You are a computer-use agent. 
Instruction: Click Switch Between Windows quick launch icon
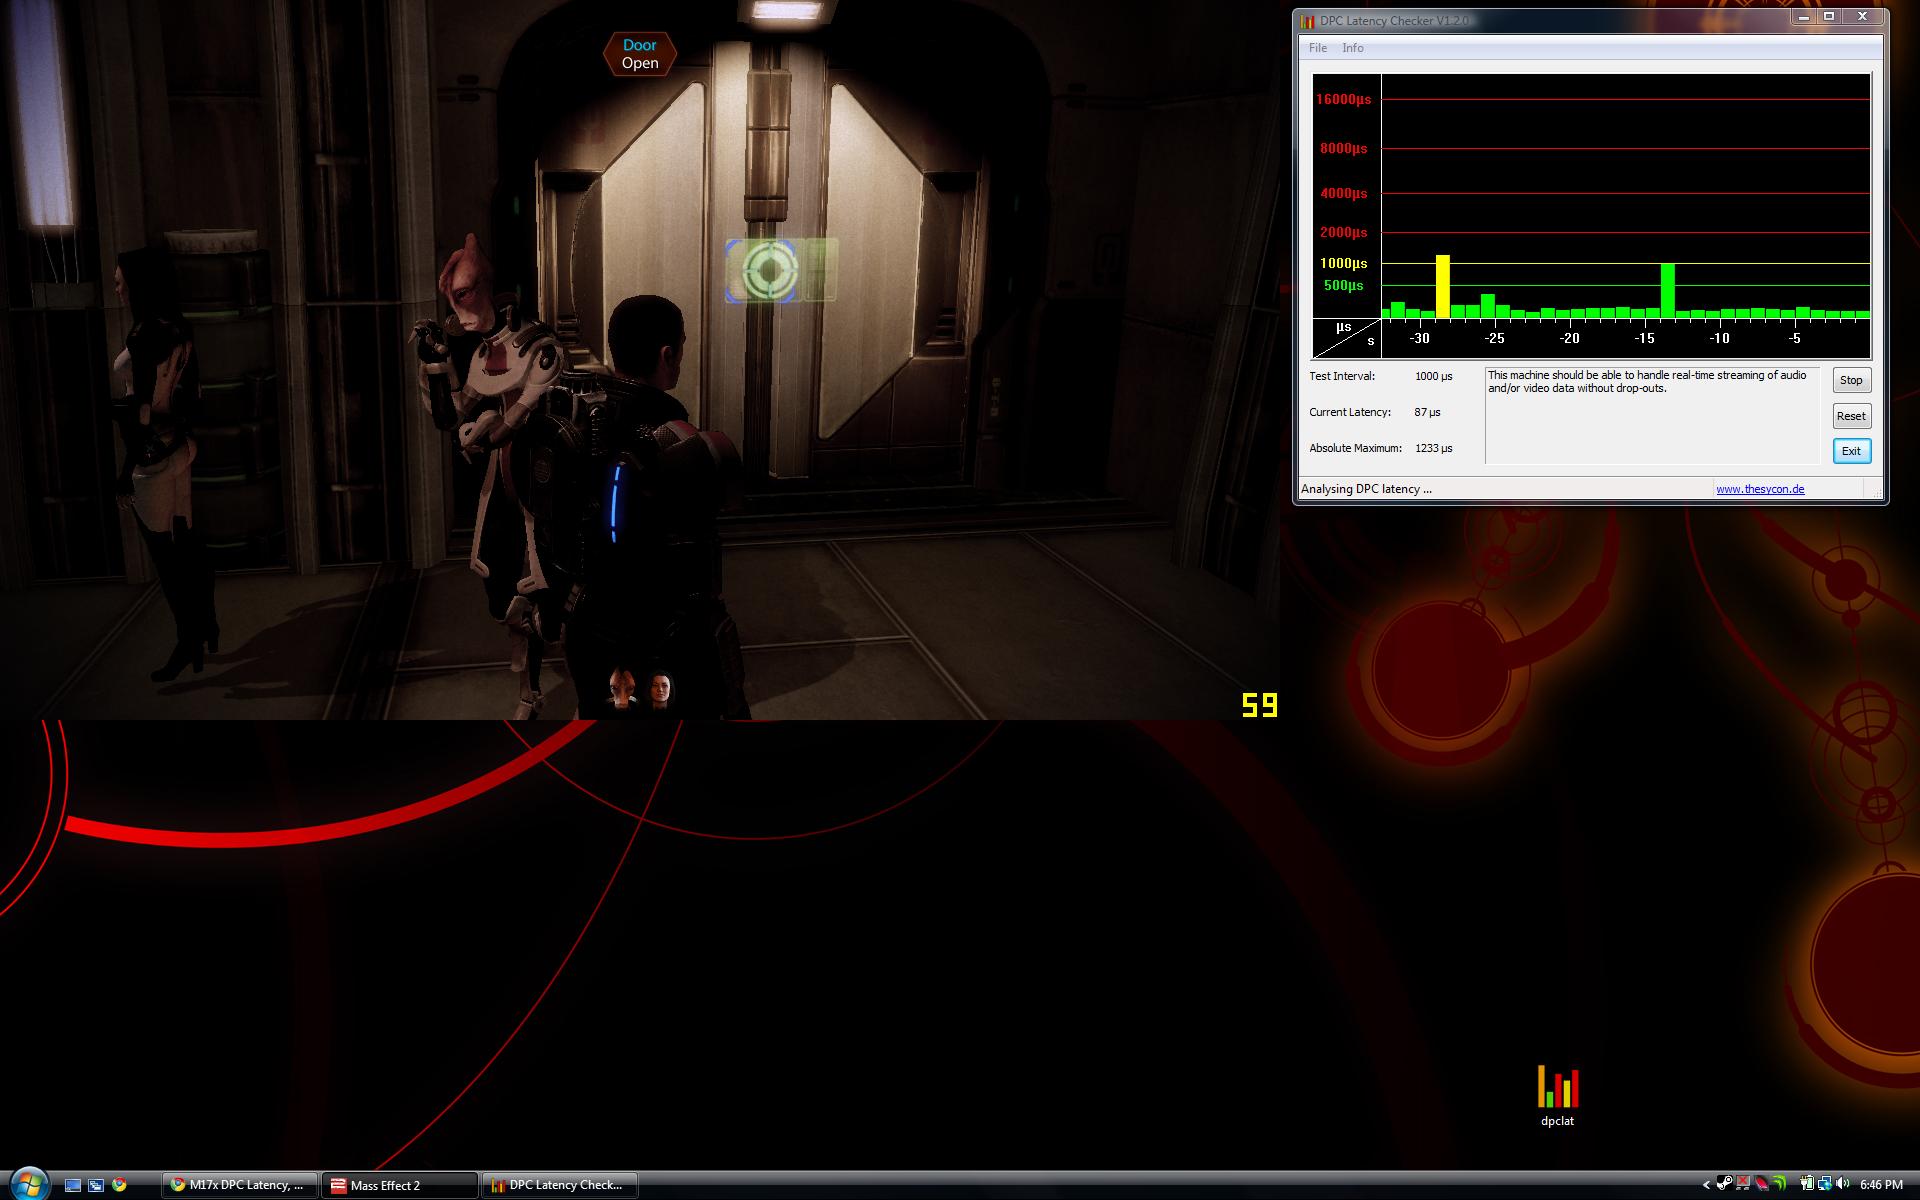(x=96, y=1185)
